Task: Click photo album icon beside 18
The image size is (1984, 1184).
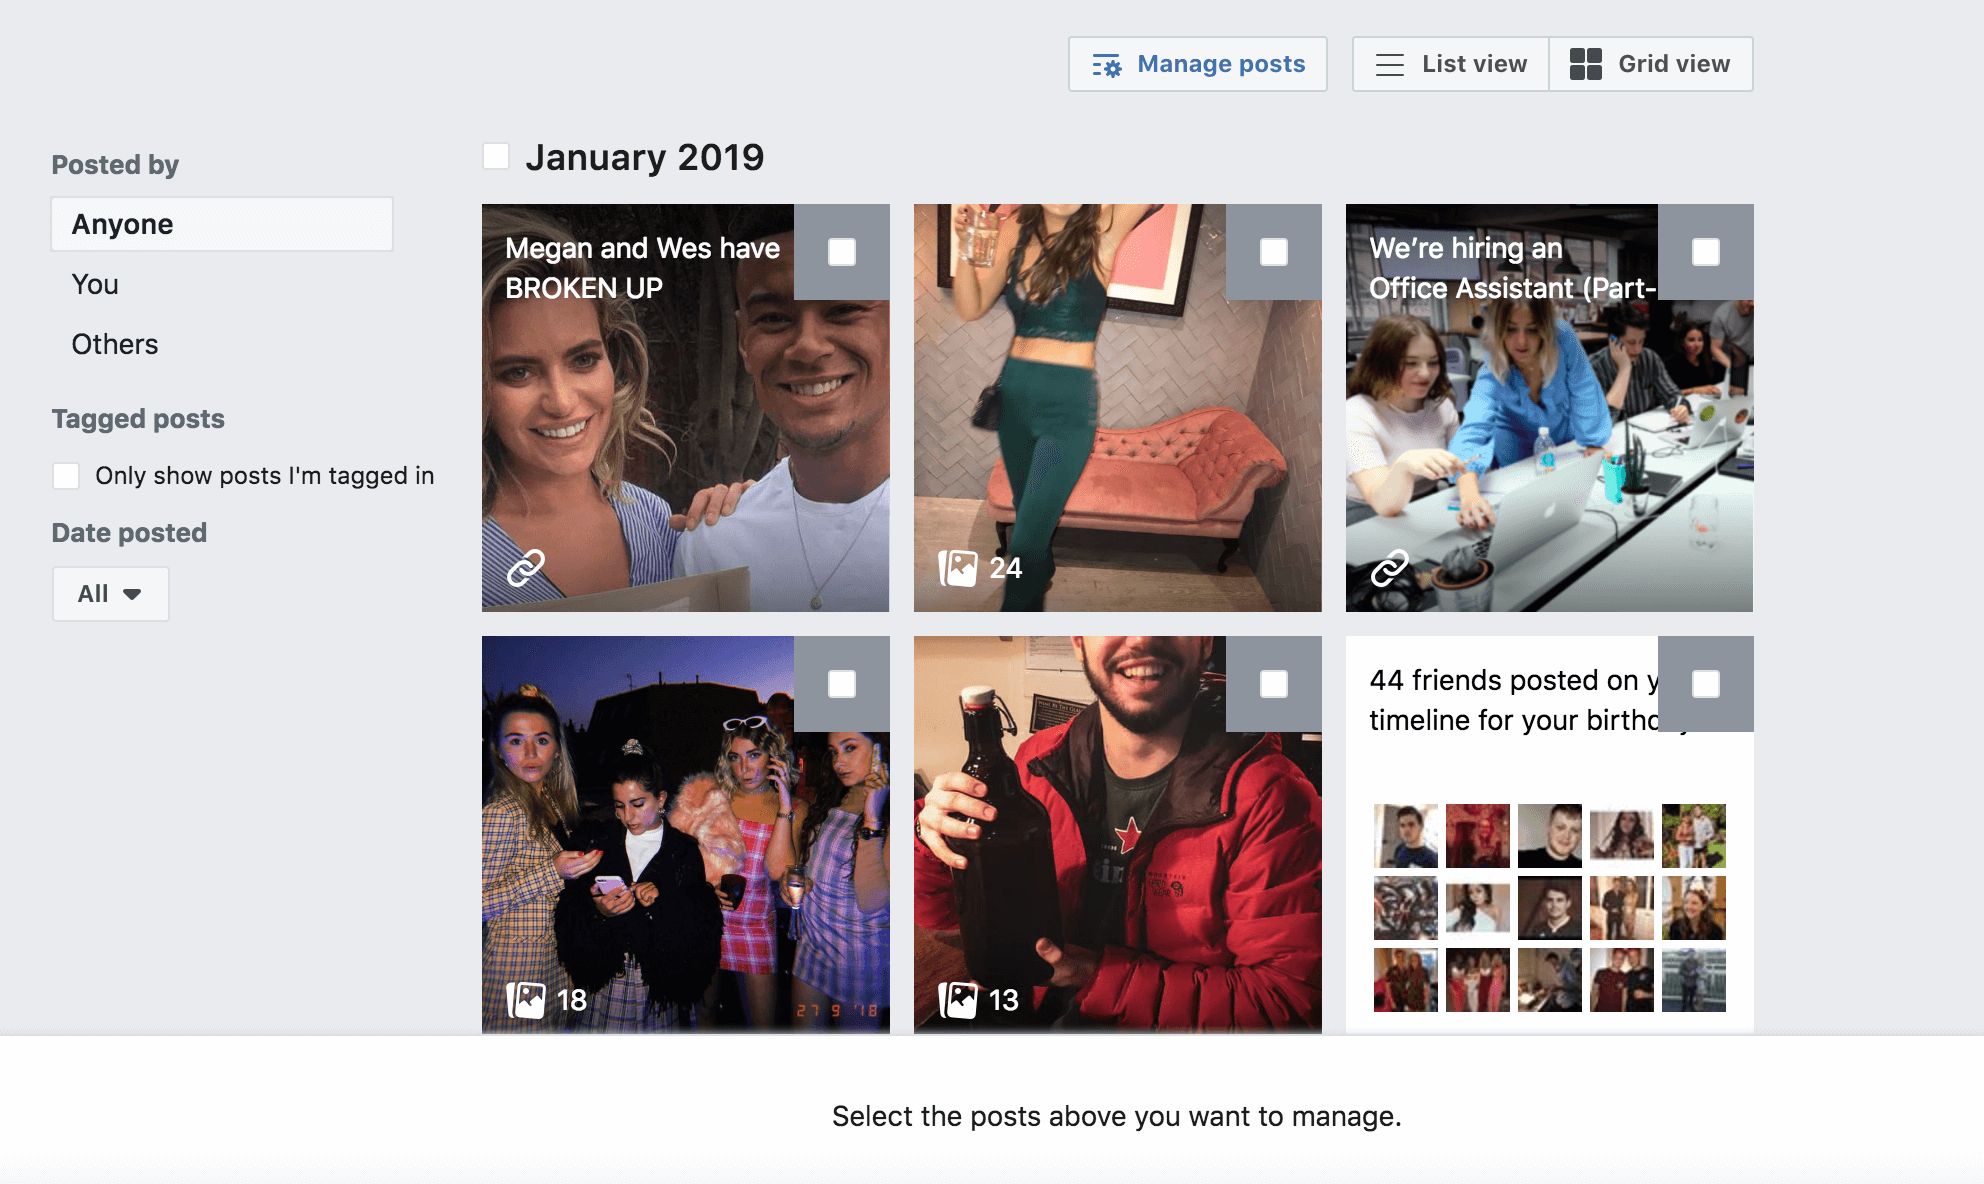Action: click(x=525, y=999)
